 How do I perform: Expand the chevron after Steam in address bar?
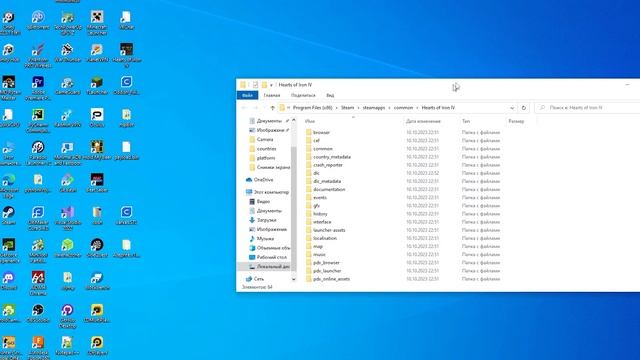(x=359, y=108)
